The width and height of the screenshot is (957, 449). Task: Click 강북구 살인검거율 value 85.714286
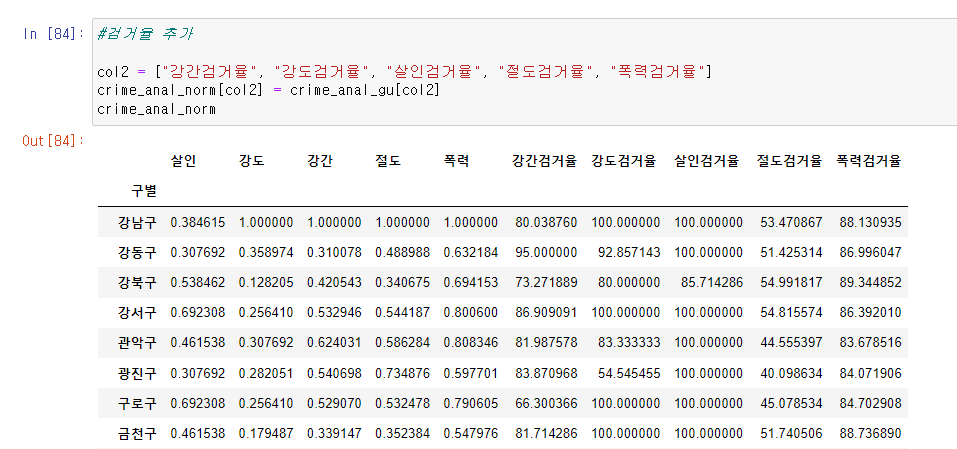712,282
